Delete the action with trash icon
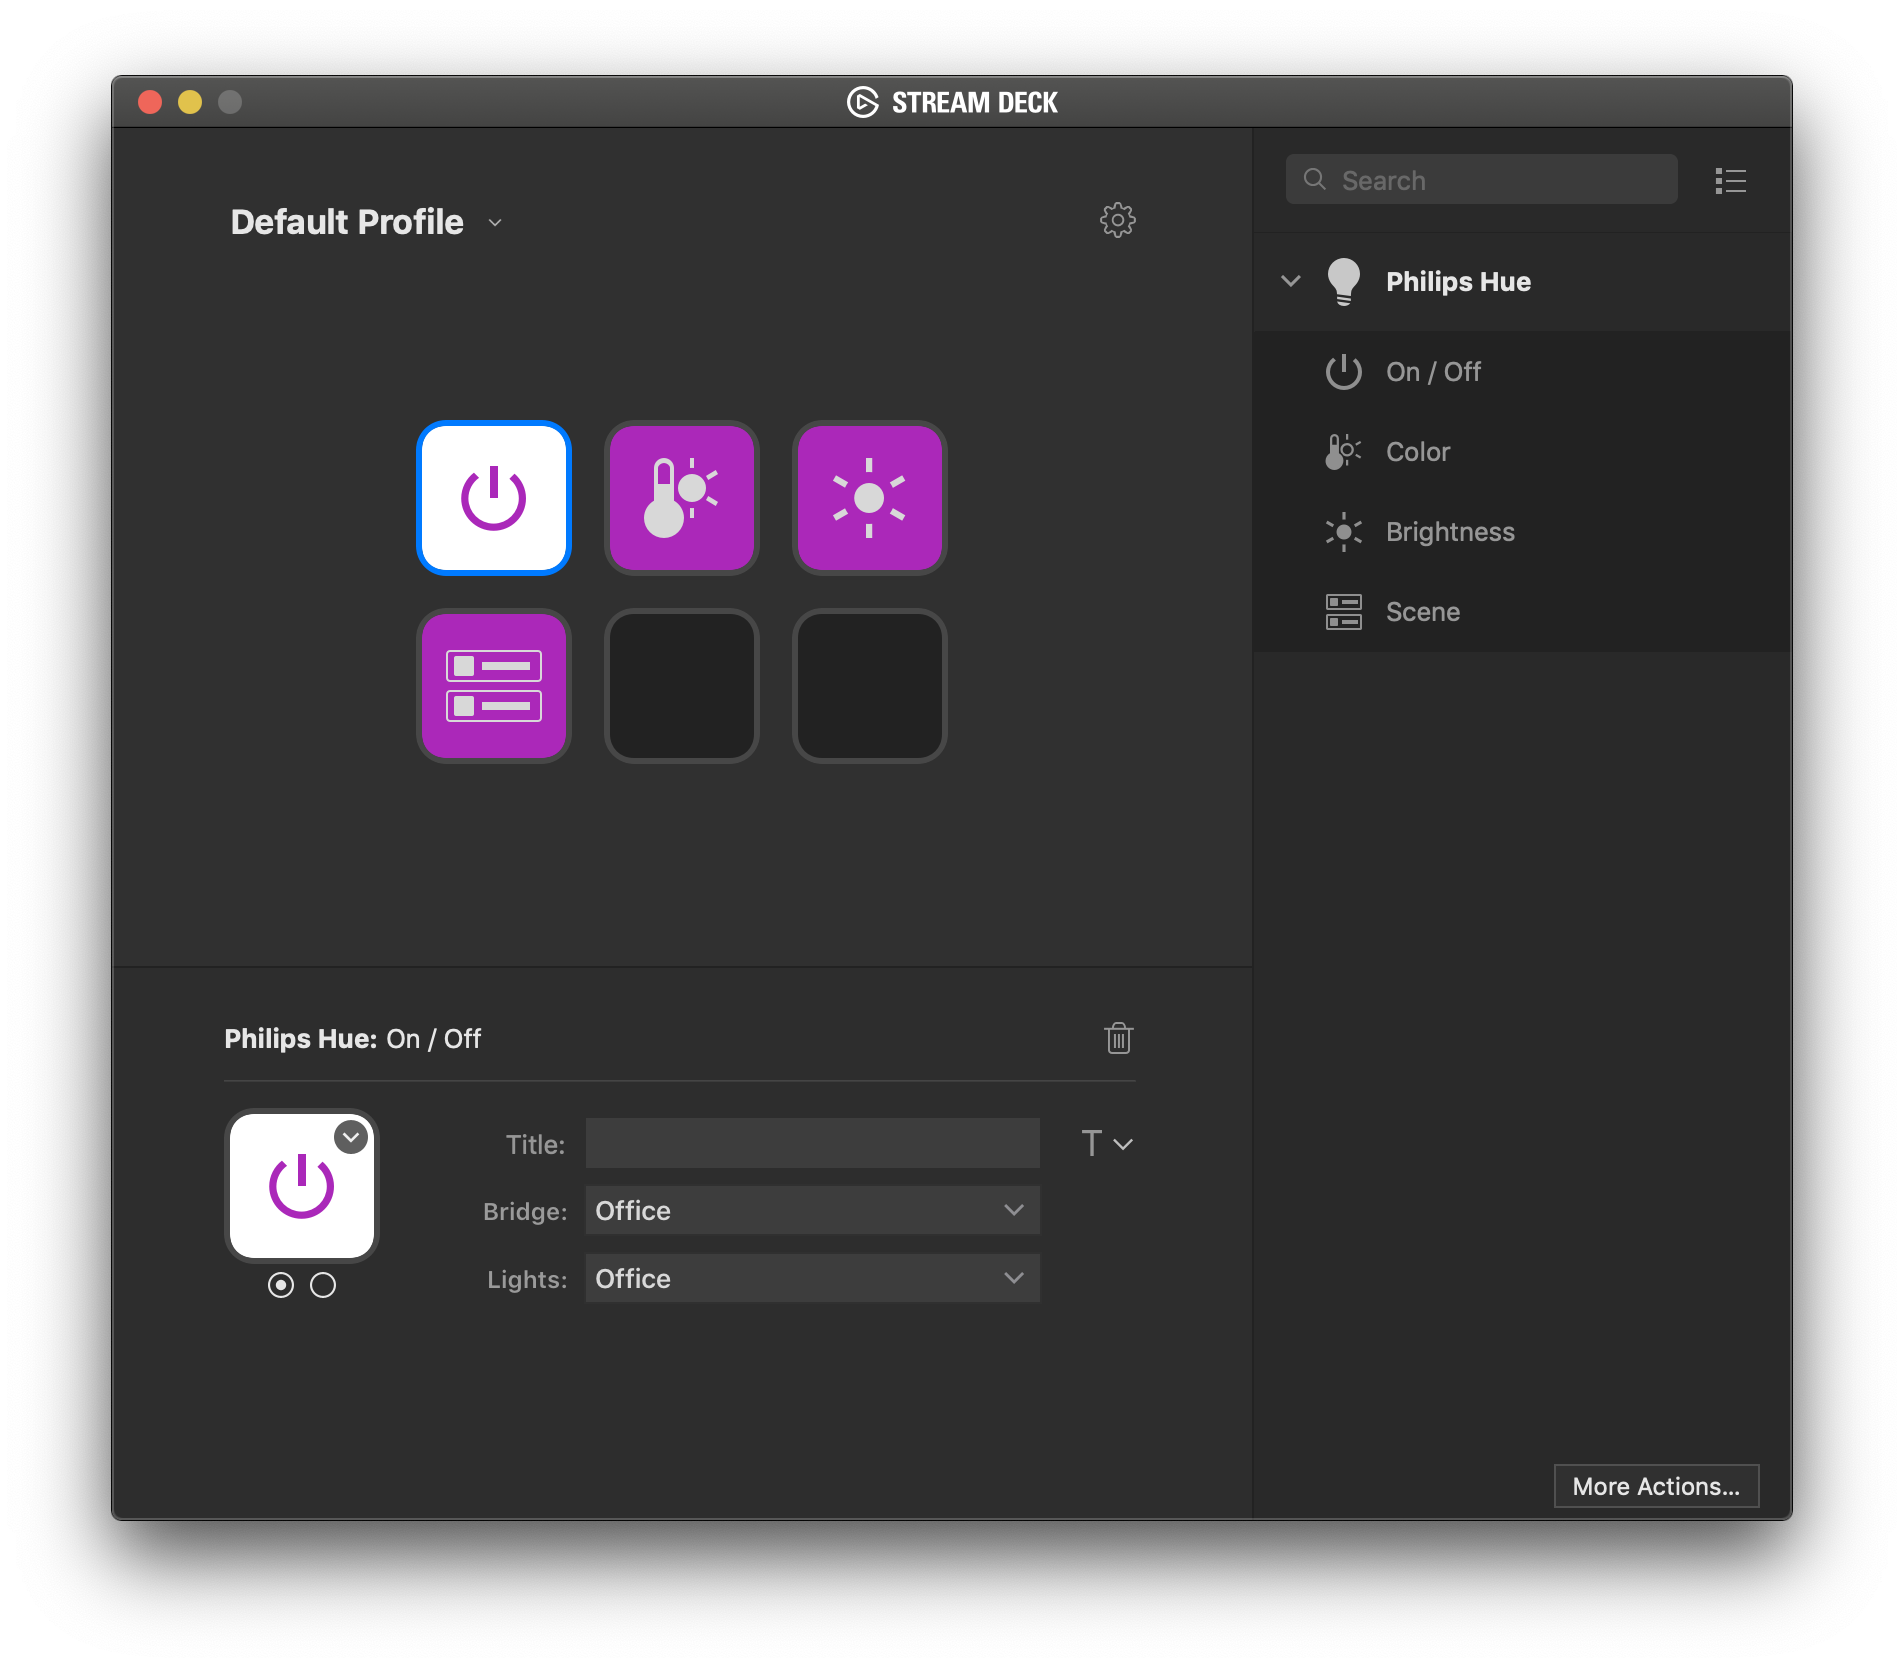The height and width of the screenshot is (1668, 1904). point(1119,1038)
